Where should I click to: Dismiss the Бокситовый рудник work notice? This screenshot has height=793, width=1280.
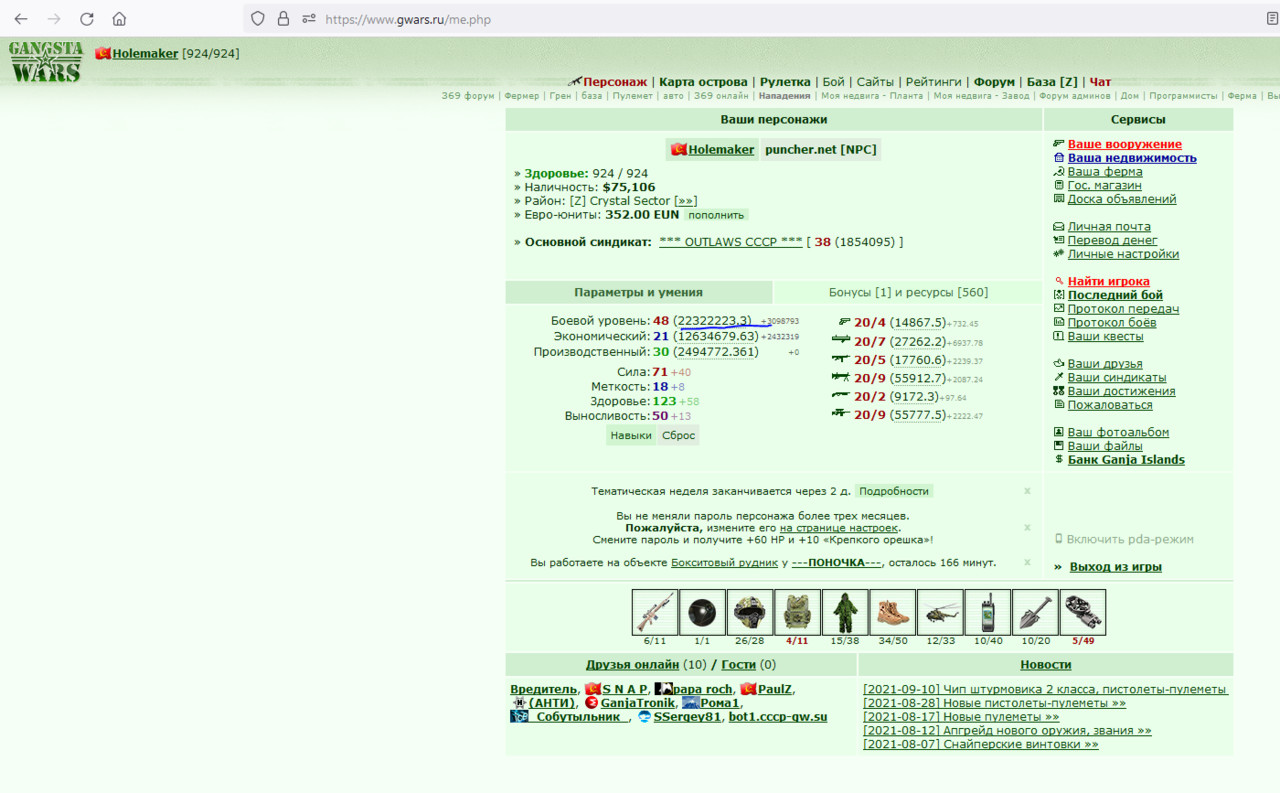click(1027, 562)
